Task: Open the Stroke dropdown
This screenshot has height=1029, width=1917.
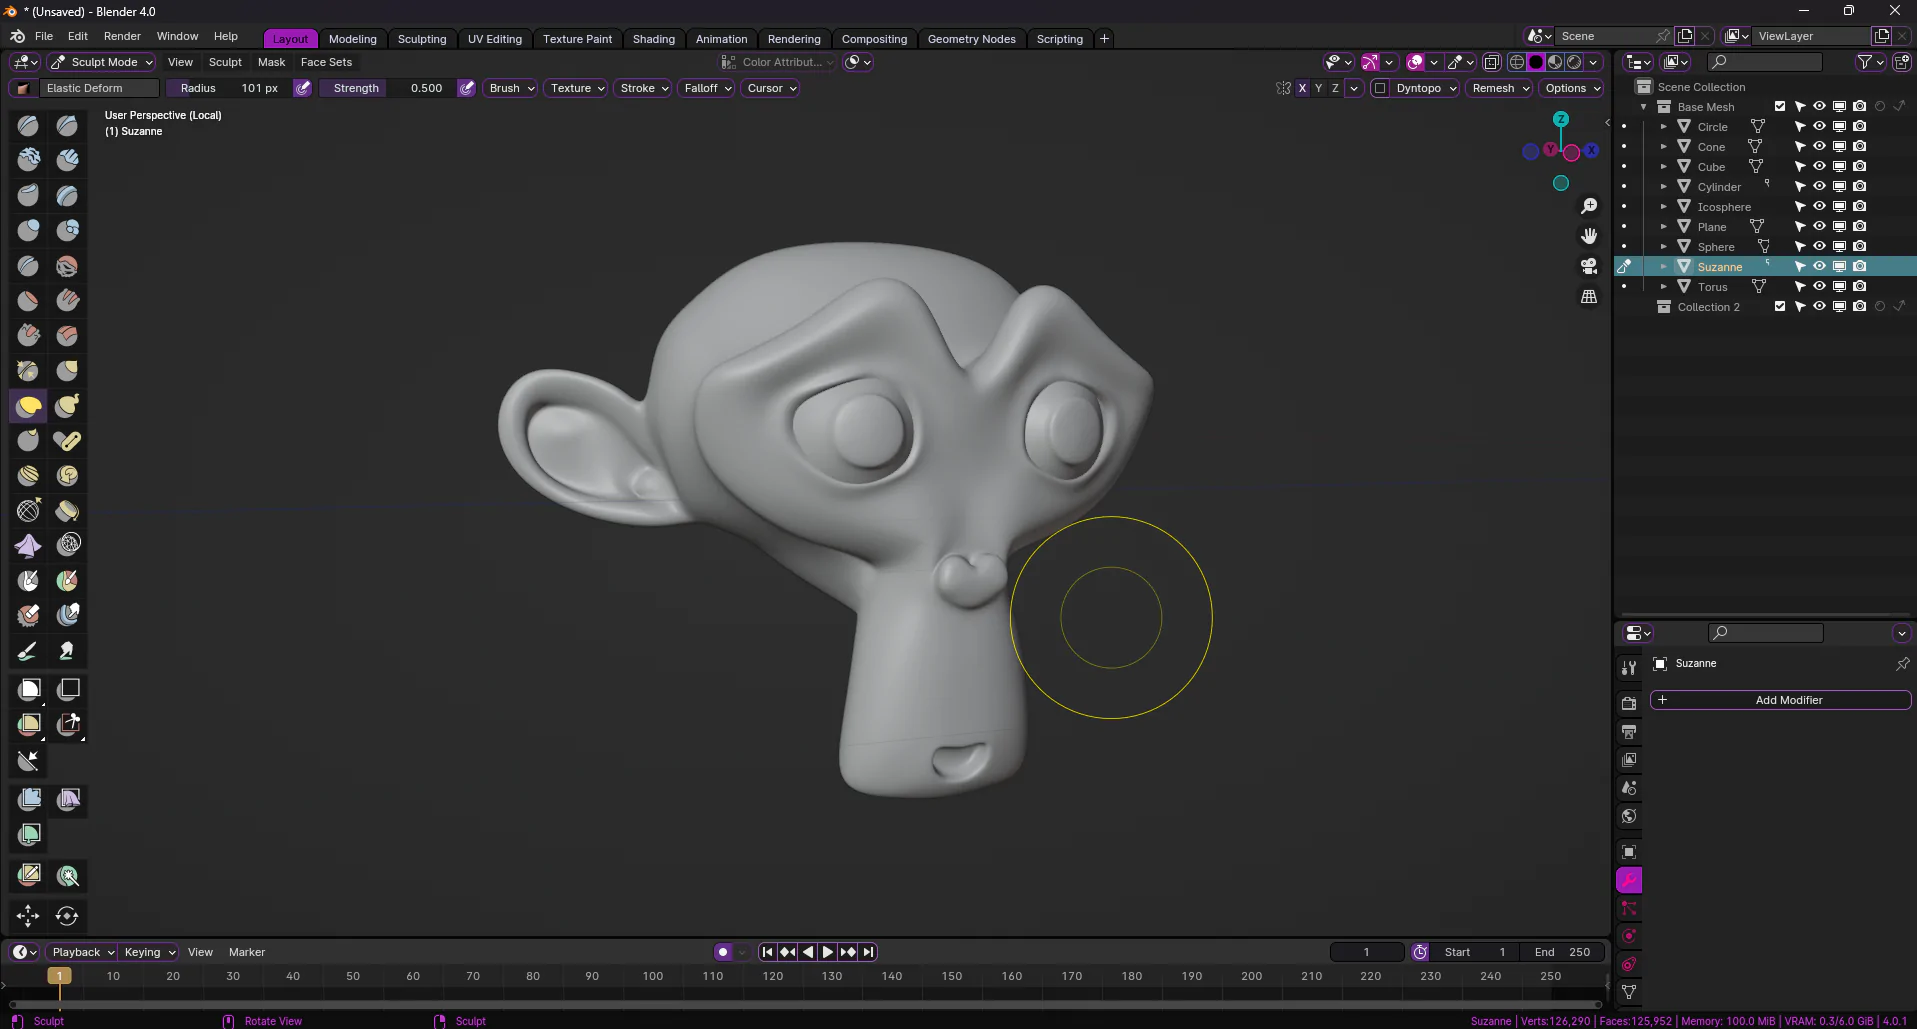Action: (644, 88)
